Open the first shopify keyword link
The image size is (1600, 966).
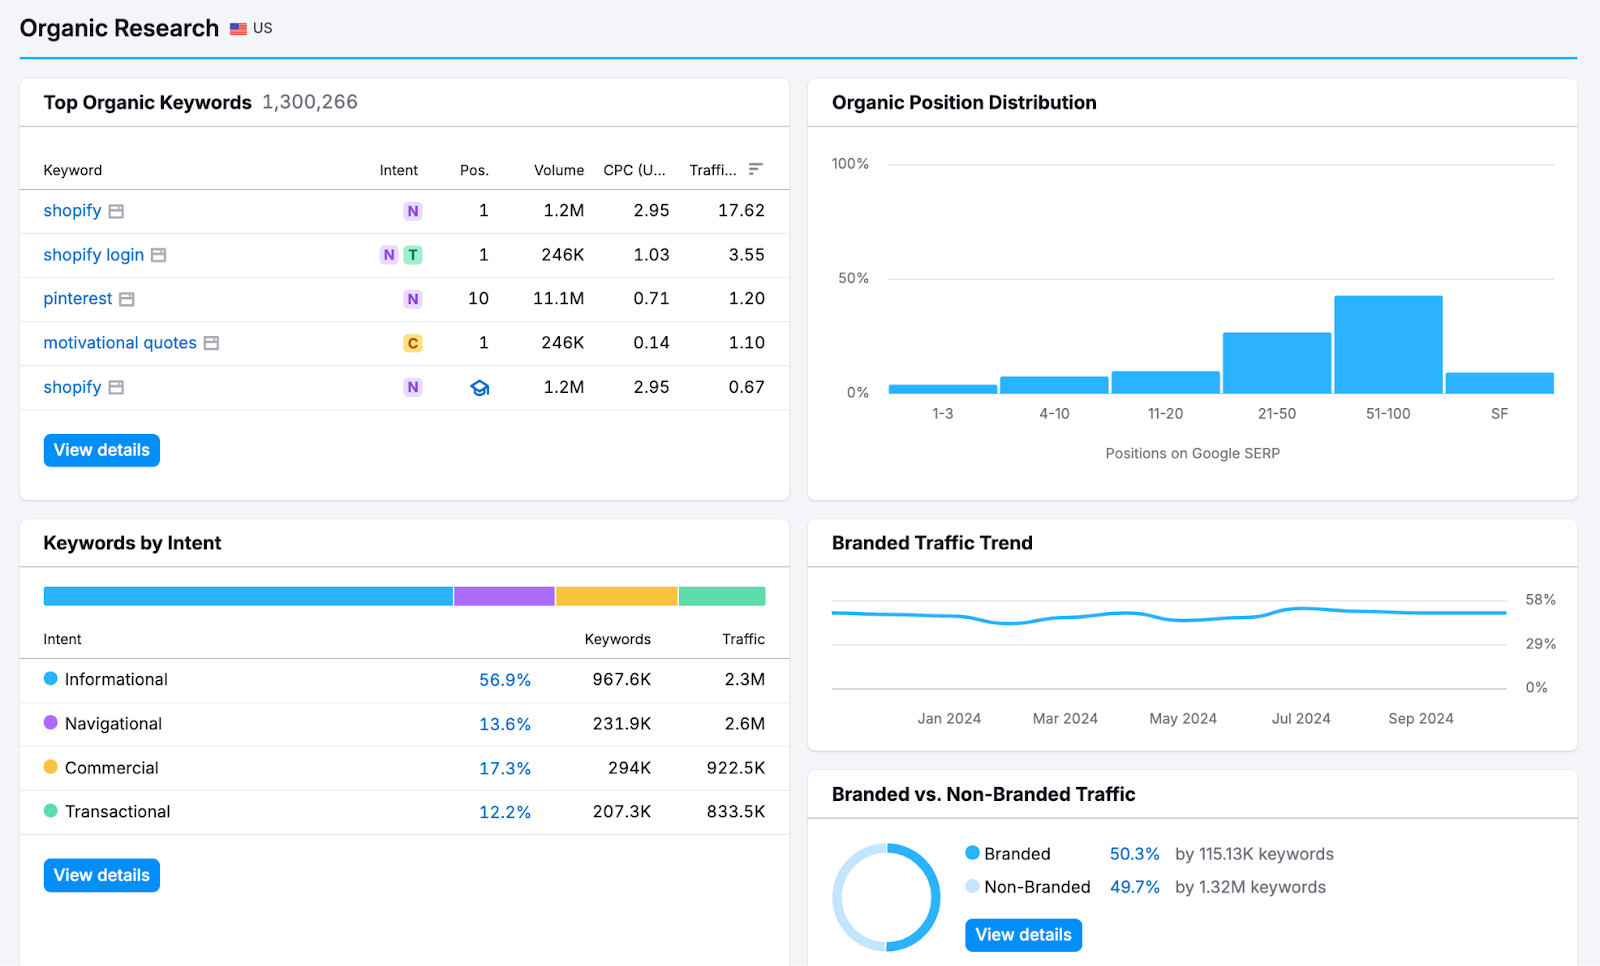[x=72, y=211]
